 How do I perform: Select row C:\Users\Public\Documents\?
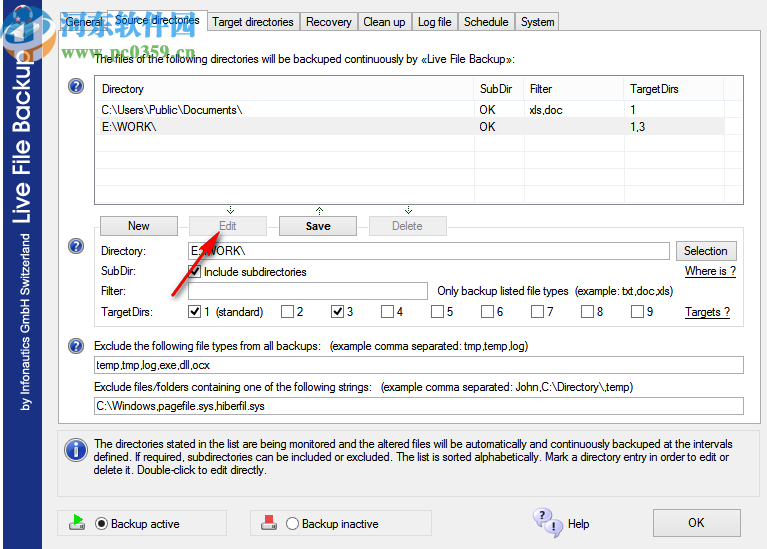pos(410,110)
